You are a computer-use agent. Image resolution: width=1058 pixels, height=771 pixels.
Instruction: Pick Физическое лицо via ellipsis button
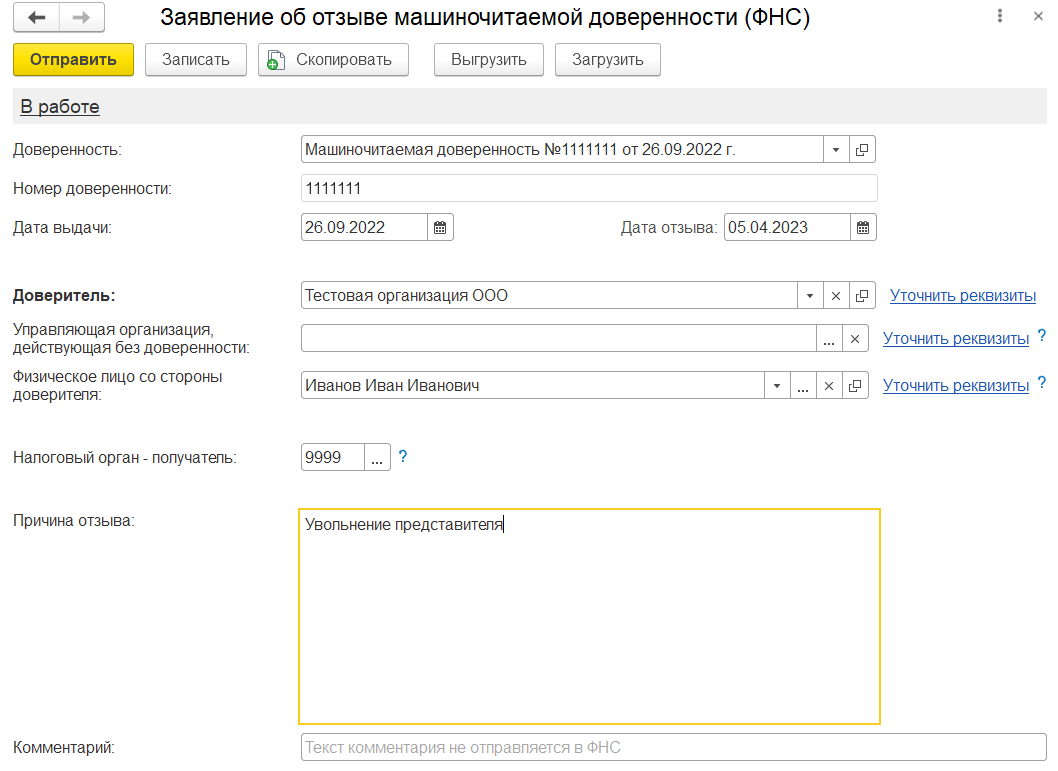802,385
